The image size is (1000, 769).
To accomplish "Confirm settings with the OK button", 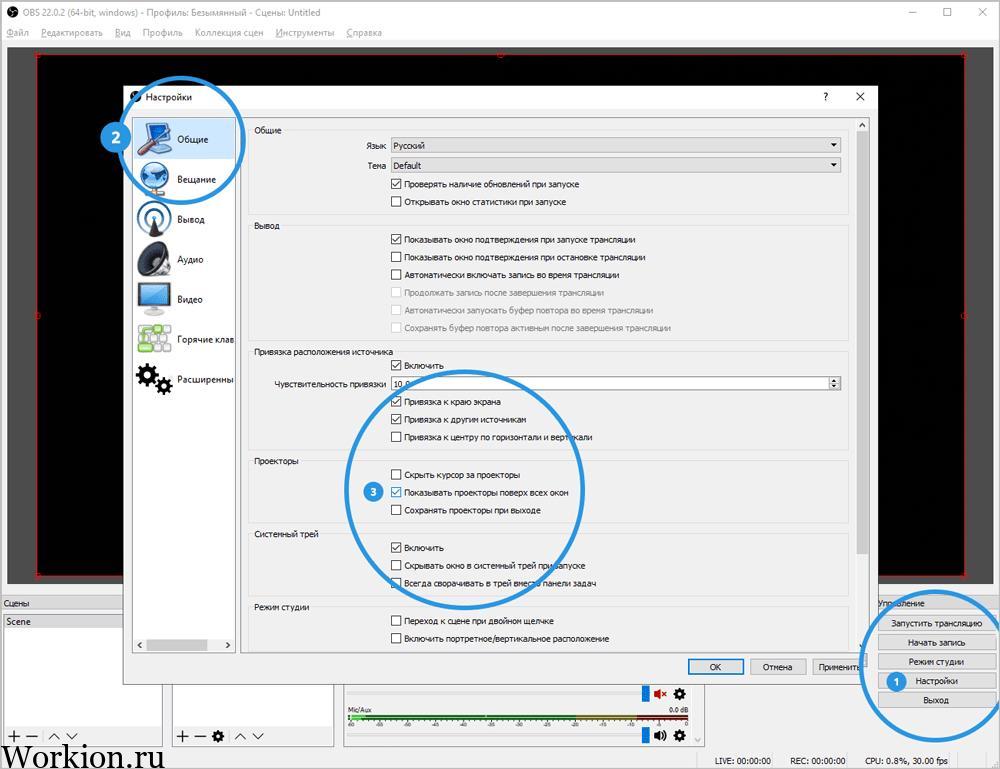I will [716, 667].
